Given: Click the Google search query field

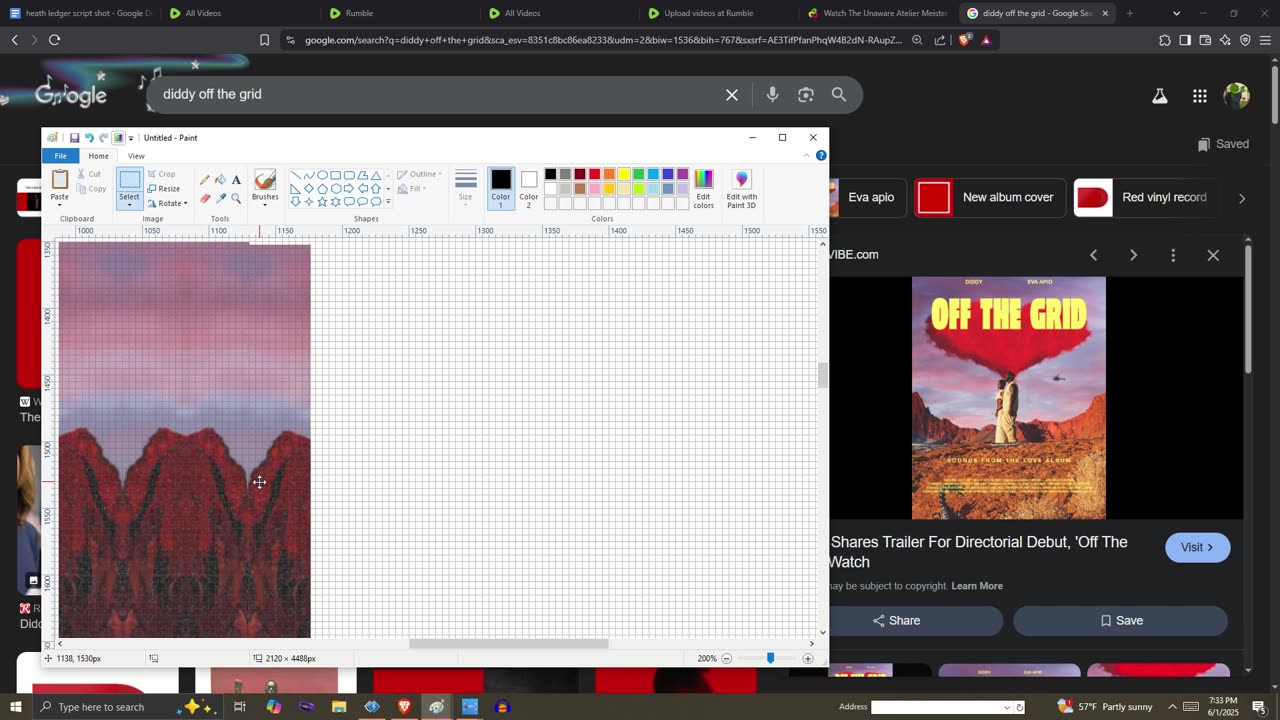Looking at the screenshot, I should point(438,94).
